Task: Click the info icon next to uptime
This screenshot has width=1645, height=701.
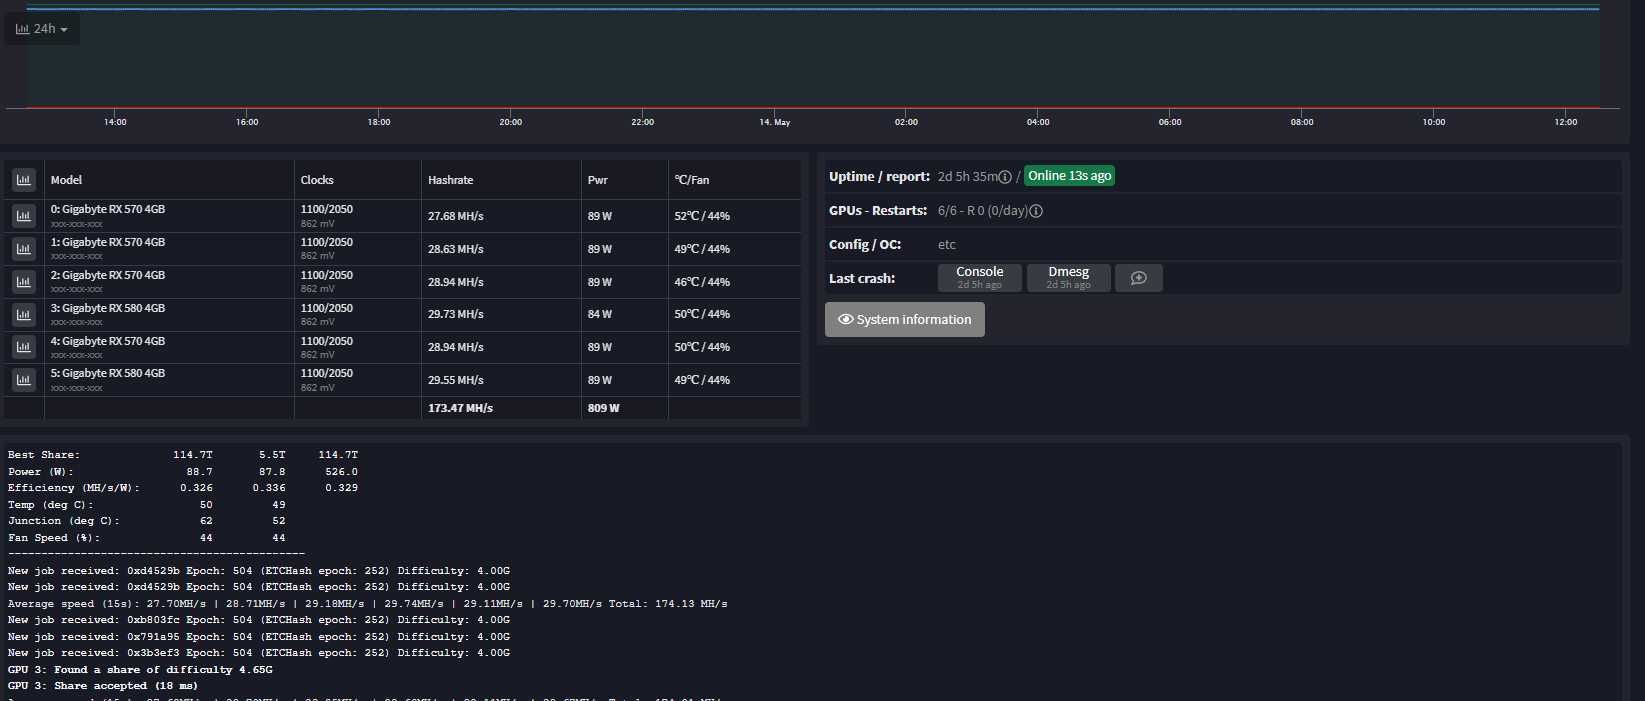Action: tap(1005, 177)
